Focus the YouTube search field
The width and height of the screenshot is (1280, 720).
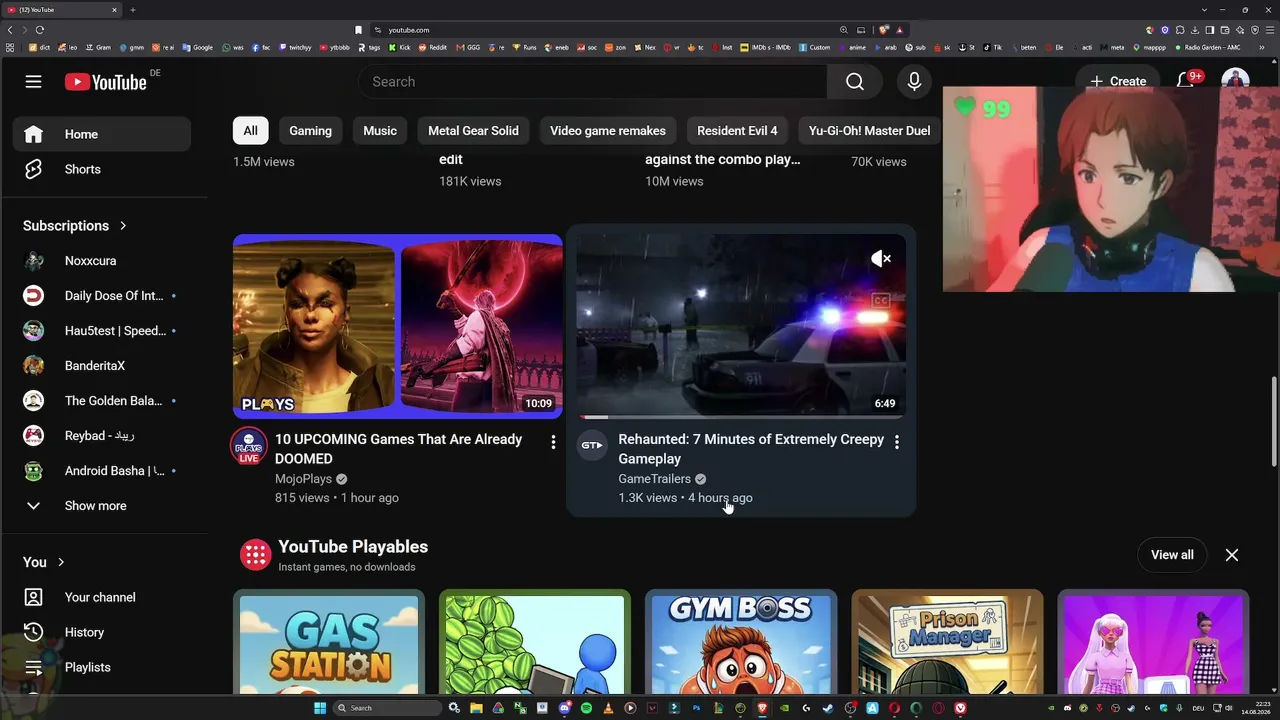(592, 82)
